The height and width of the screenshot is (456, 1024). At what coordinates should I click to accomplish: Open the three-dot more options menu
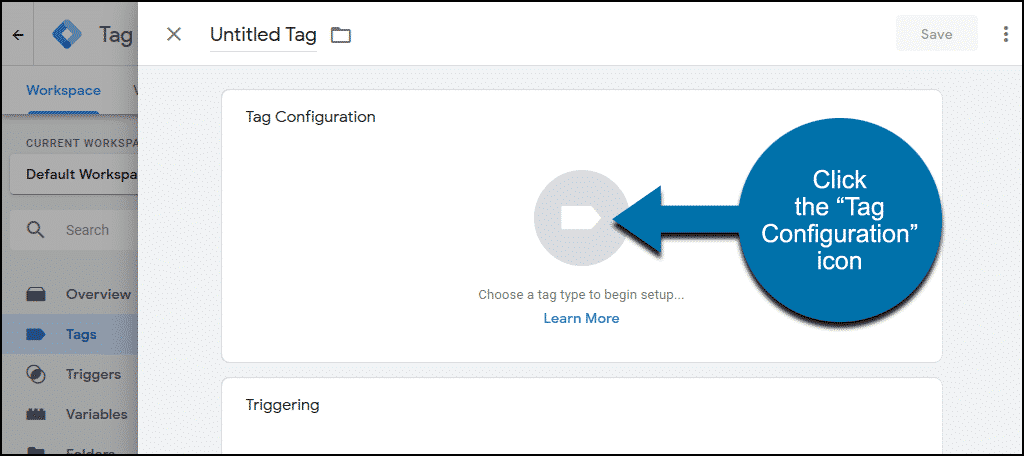1006,34
